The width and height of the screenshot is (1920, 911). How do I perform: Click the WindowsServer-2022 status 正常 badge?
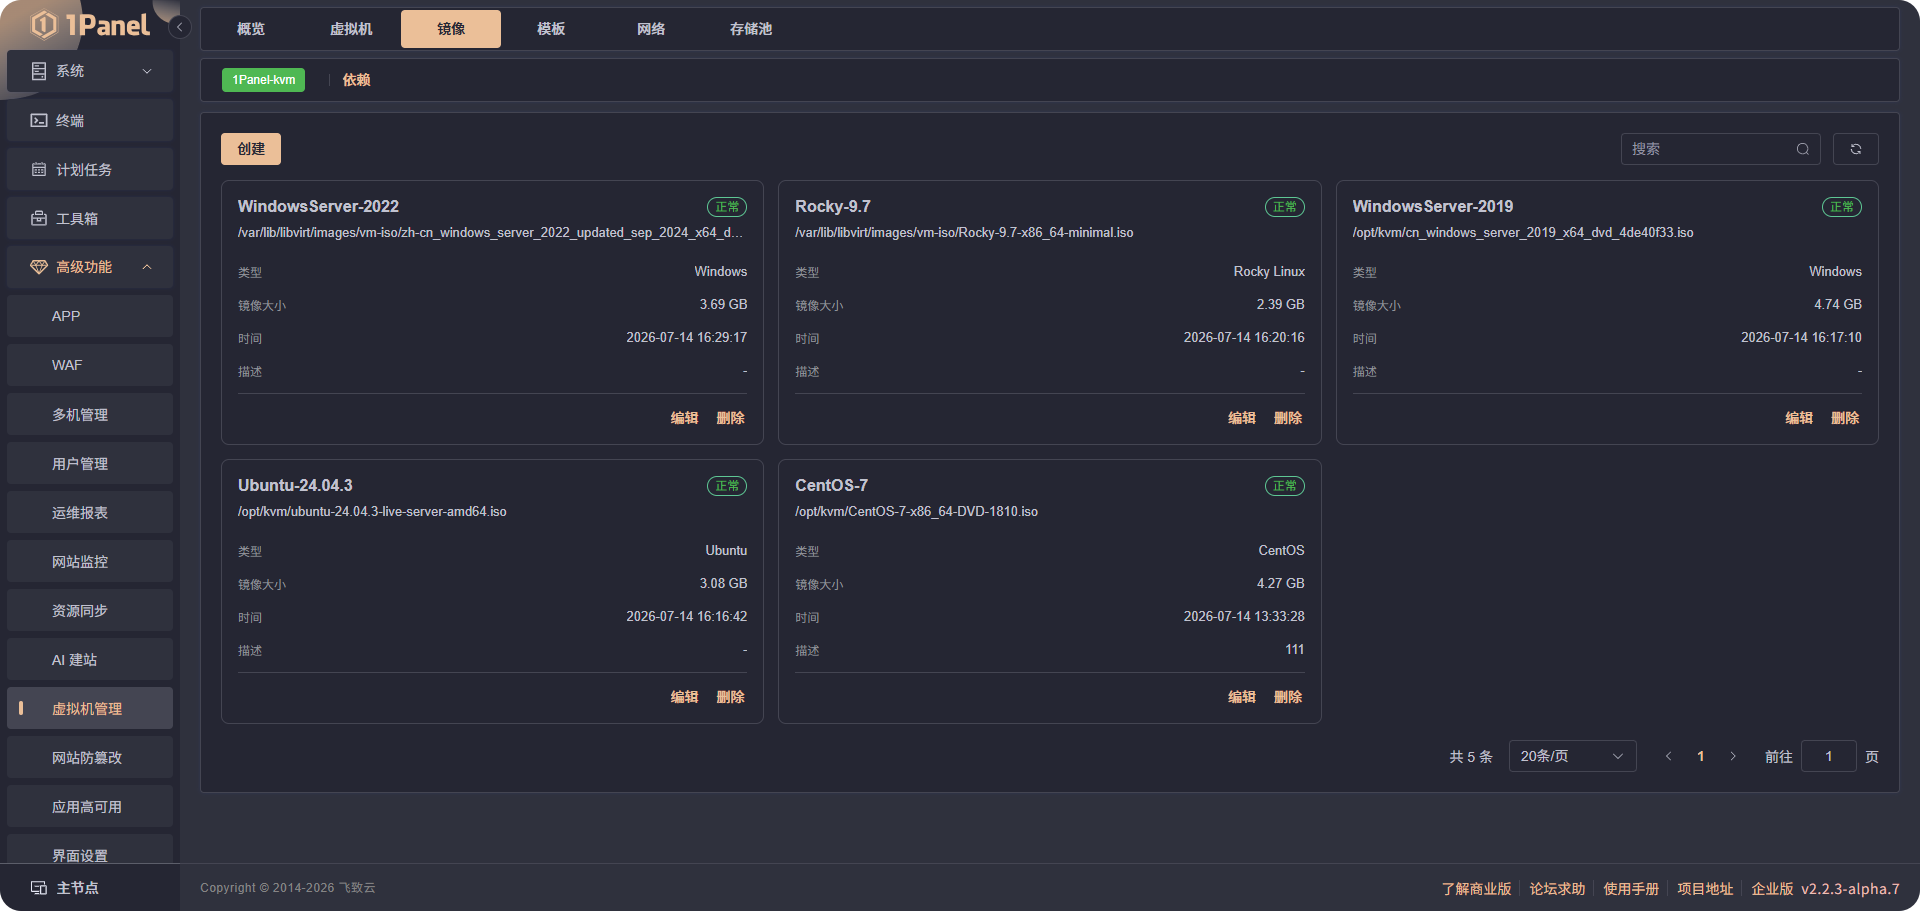tap(727, 207)
